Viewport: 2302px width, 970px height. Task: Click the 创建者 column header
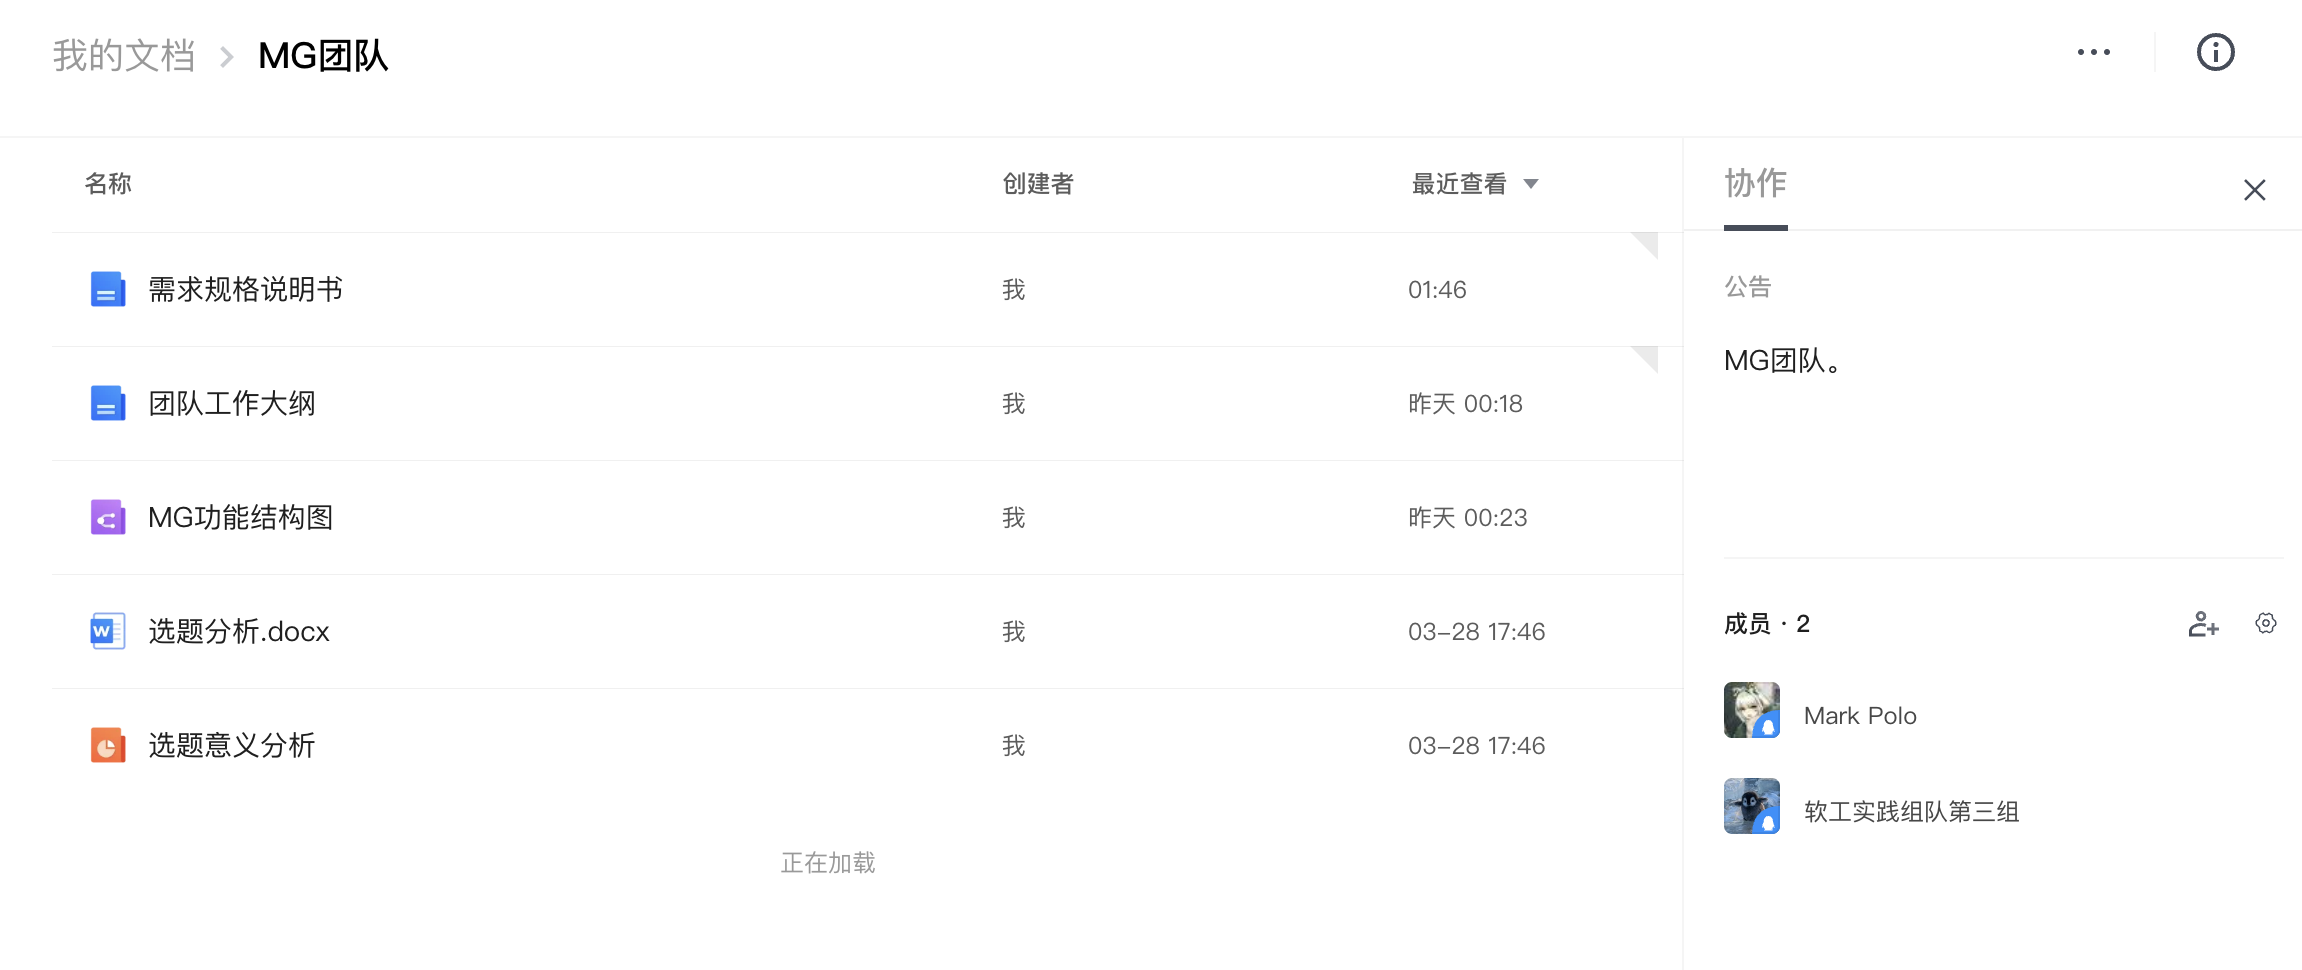point(1037,184)
